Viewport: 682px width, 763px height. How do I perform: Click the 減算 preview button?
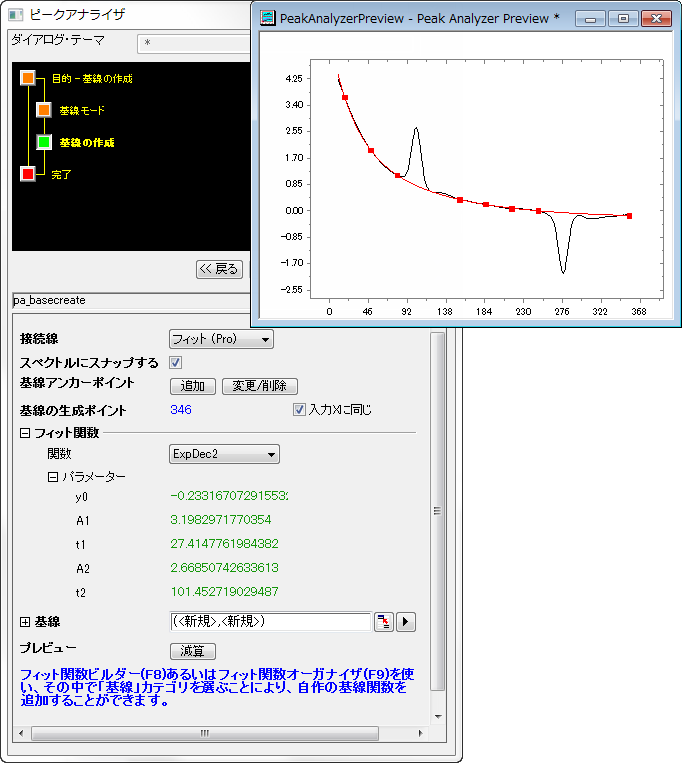coord(193,651)
